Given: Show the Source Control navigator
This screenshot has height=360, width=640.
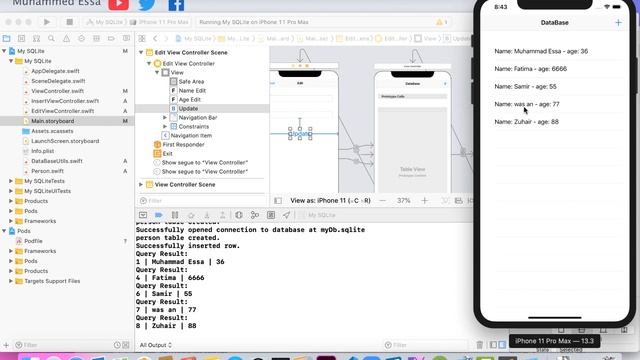Looking at the screenshot, I should point(21,38).
